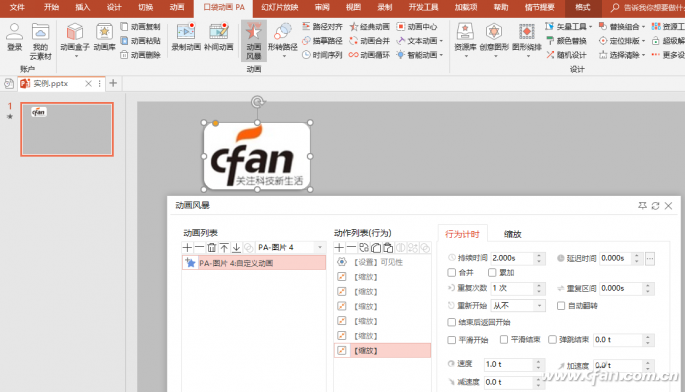Screen dimensions: 685x392
Task: Select the 【设置】可见性 action row
Action: (x=382, y=262)
